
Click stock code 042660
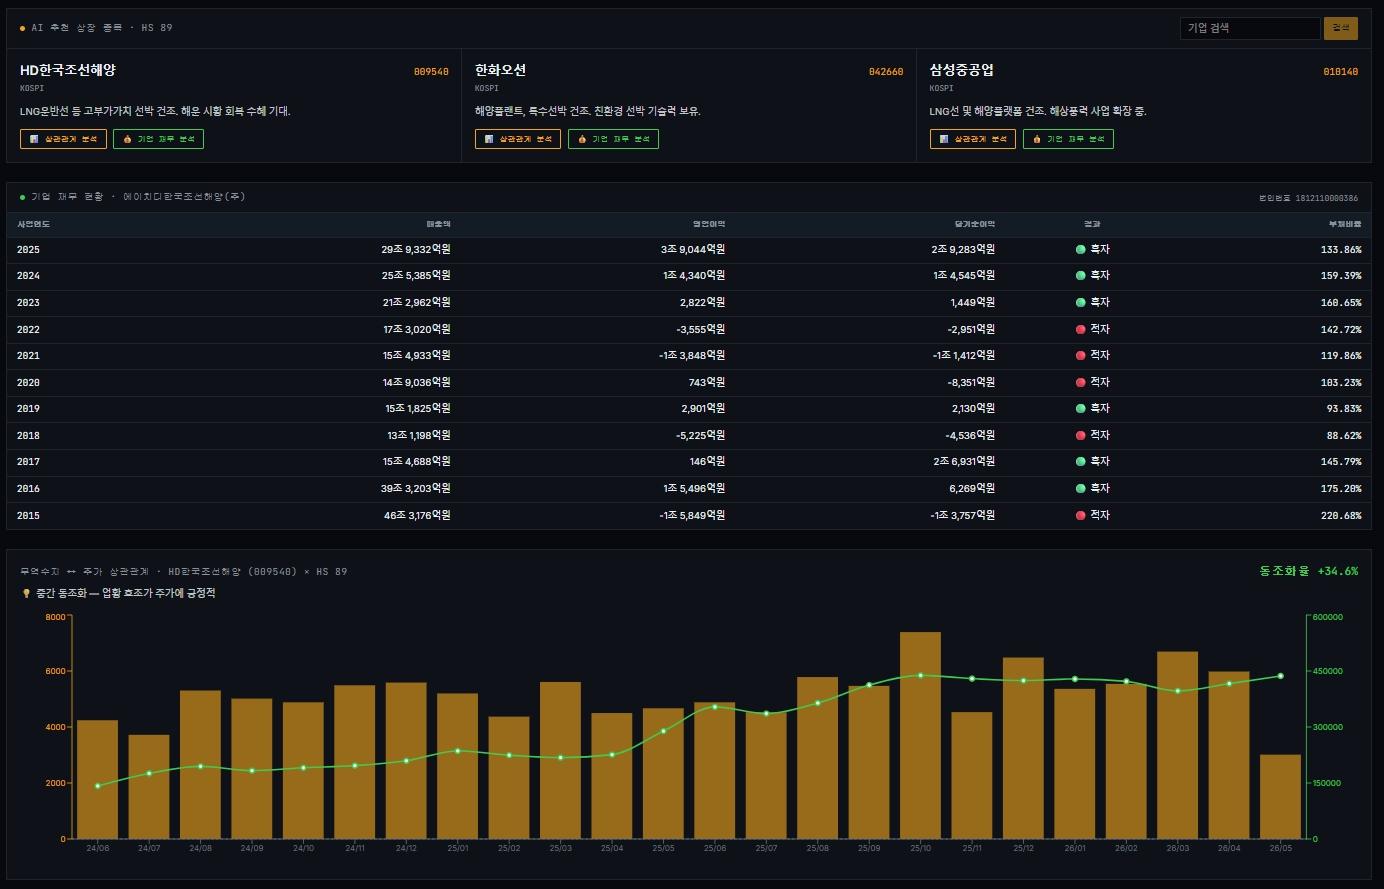(x=886, y=72)
